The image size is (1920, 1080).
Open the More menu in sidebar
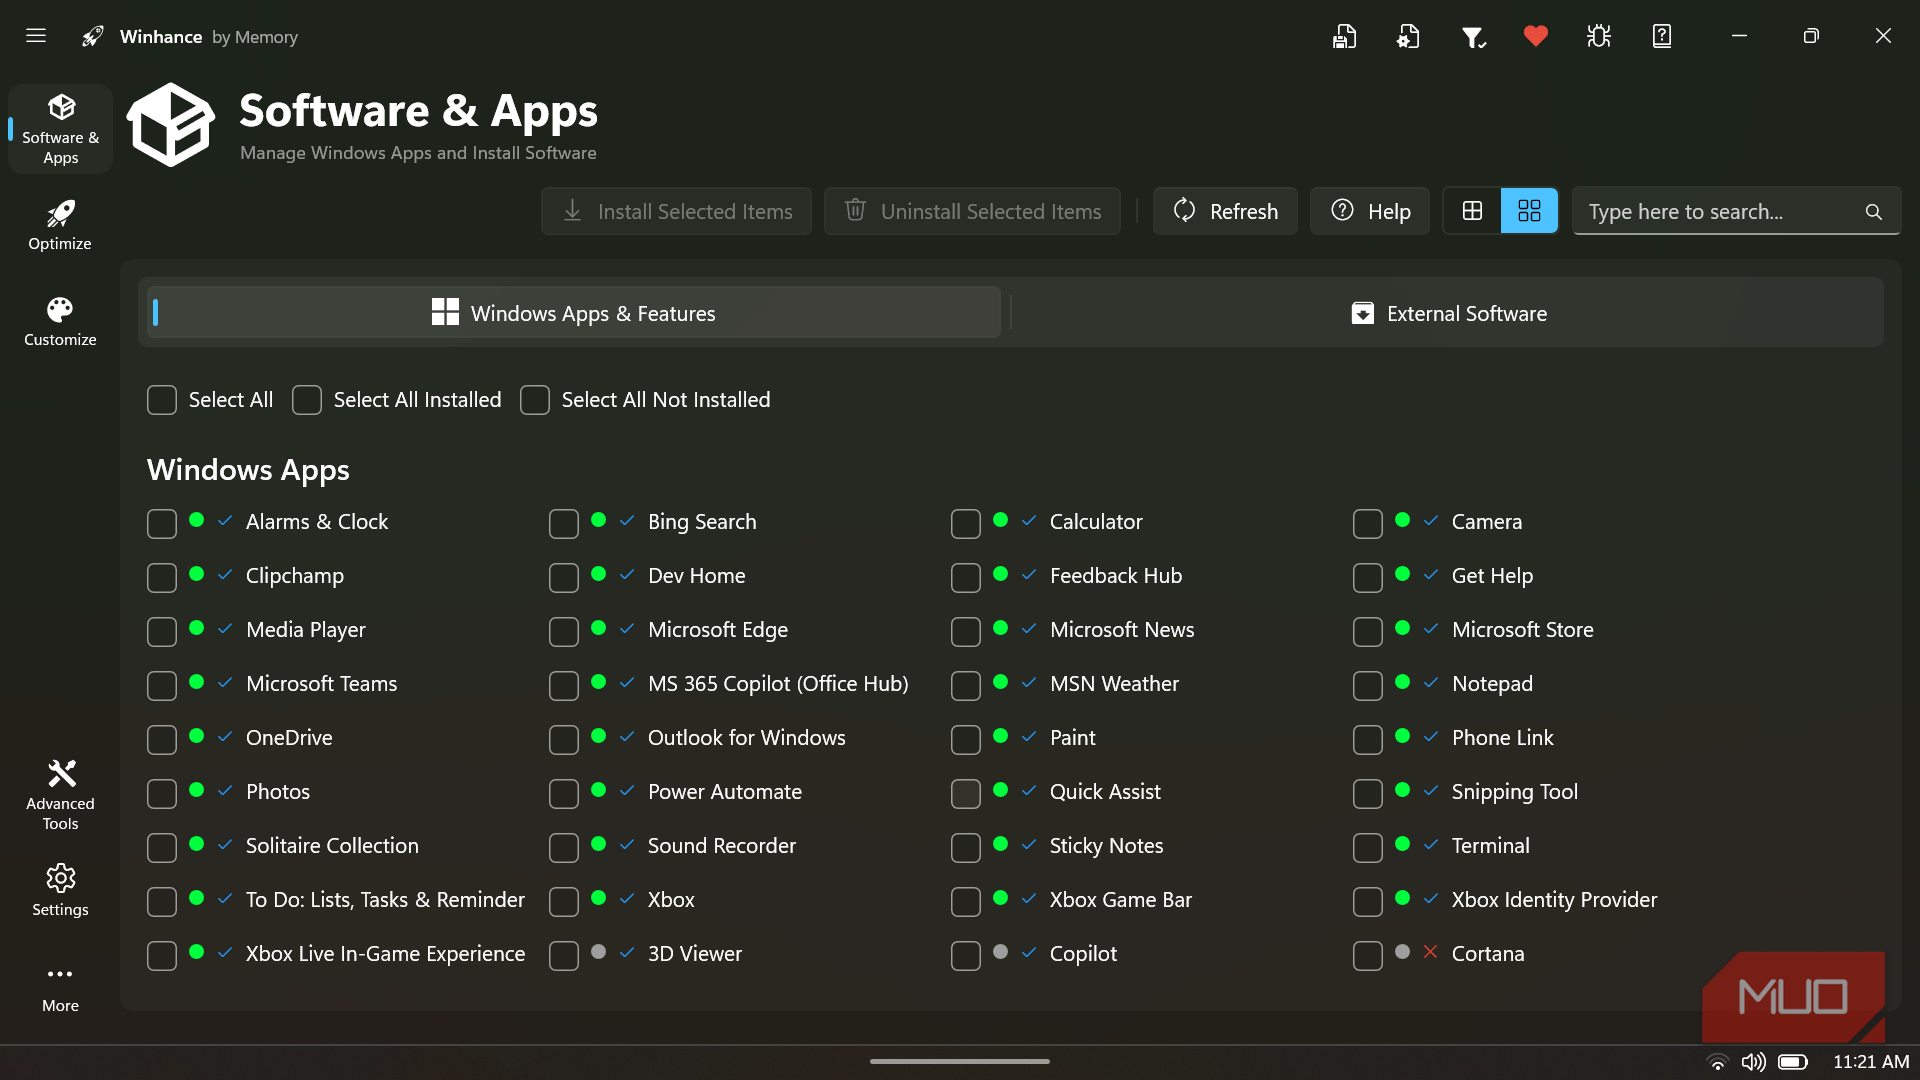60,988
